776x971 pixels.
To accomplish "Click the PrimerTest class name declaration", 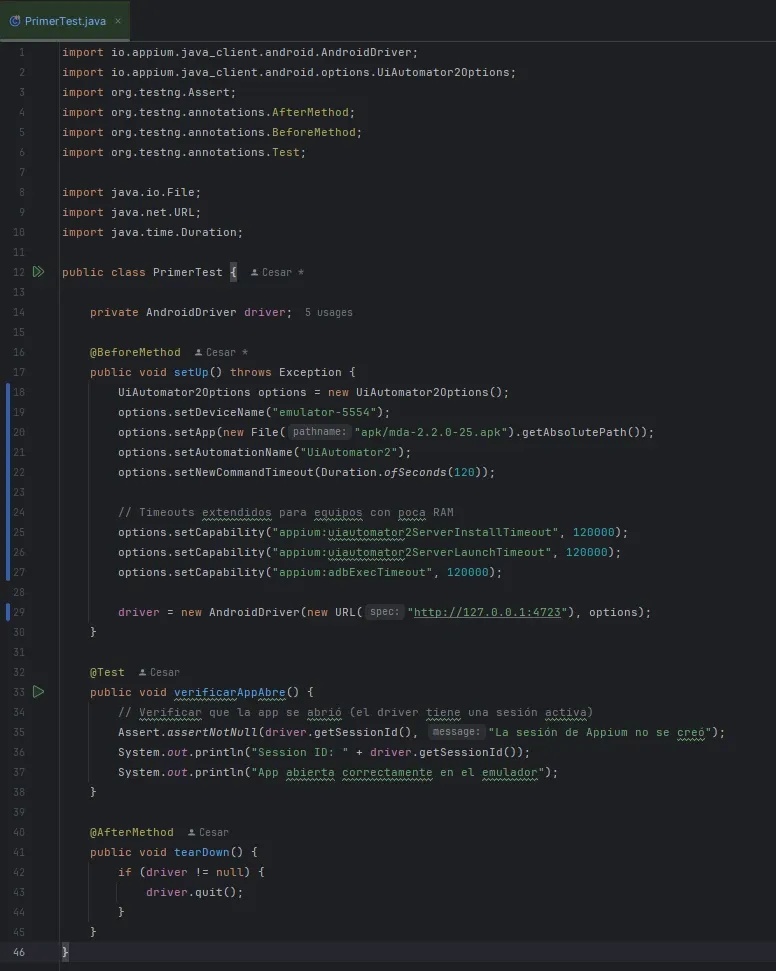I will click(188, 272).
